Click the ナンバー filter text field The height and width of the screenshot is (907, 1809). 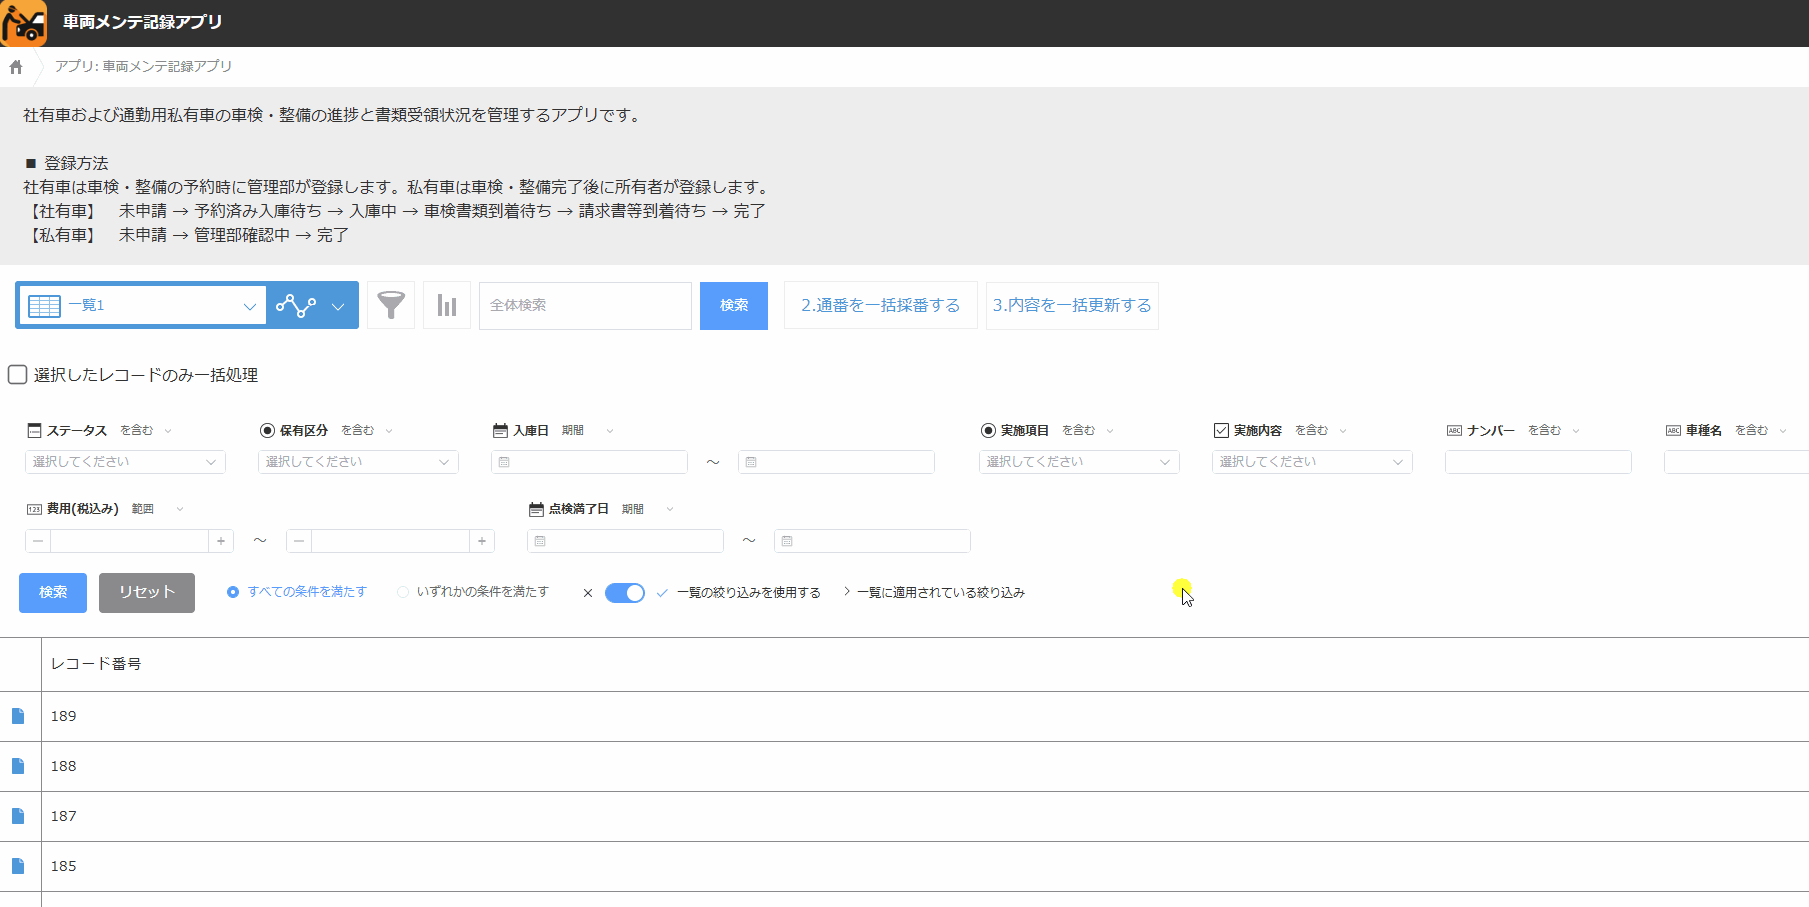1537,462
